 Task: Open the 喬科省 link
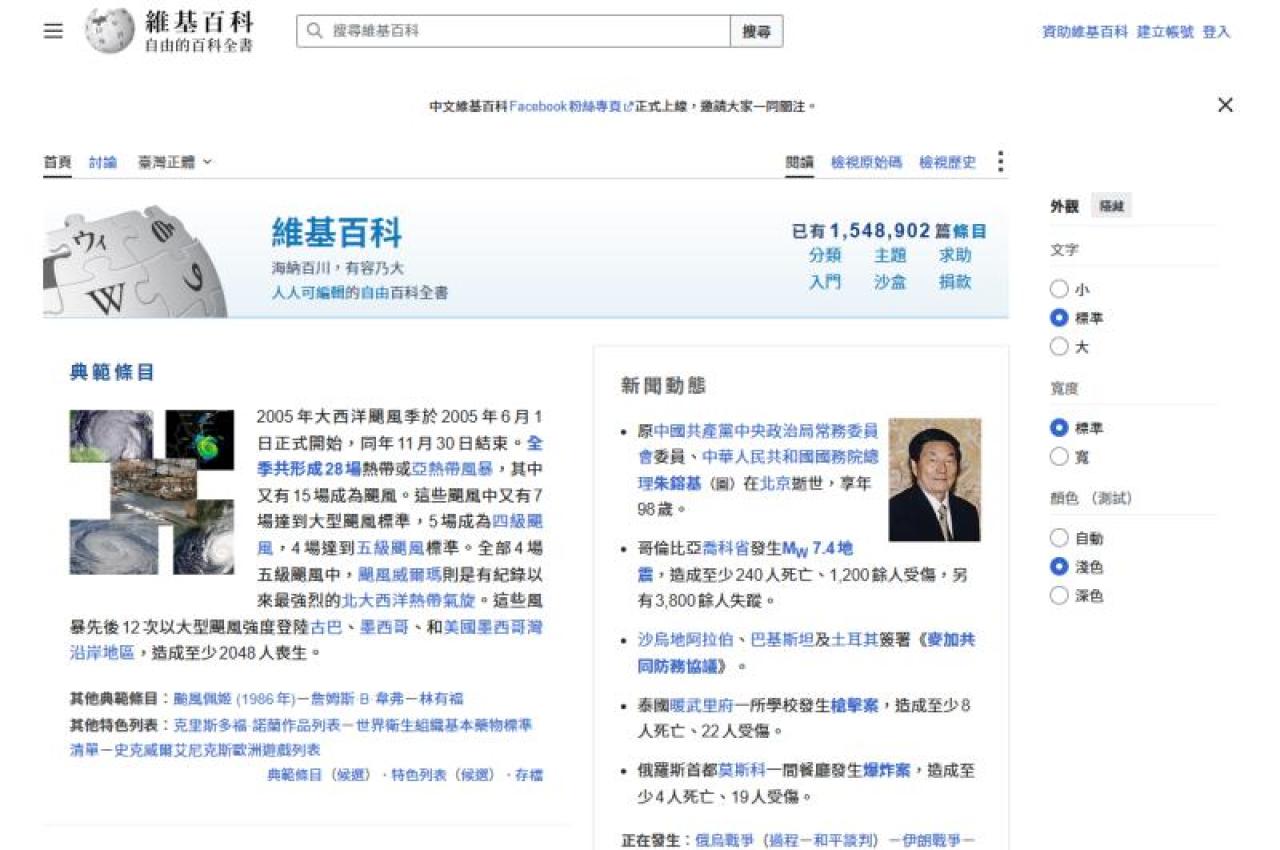726,548
